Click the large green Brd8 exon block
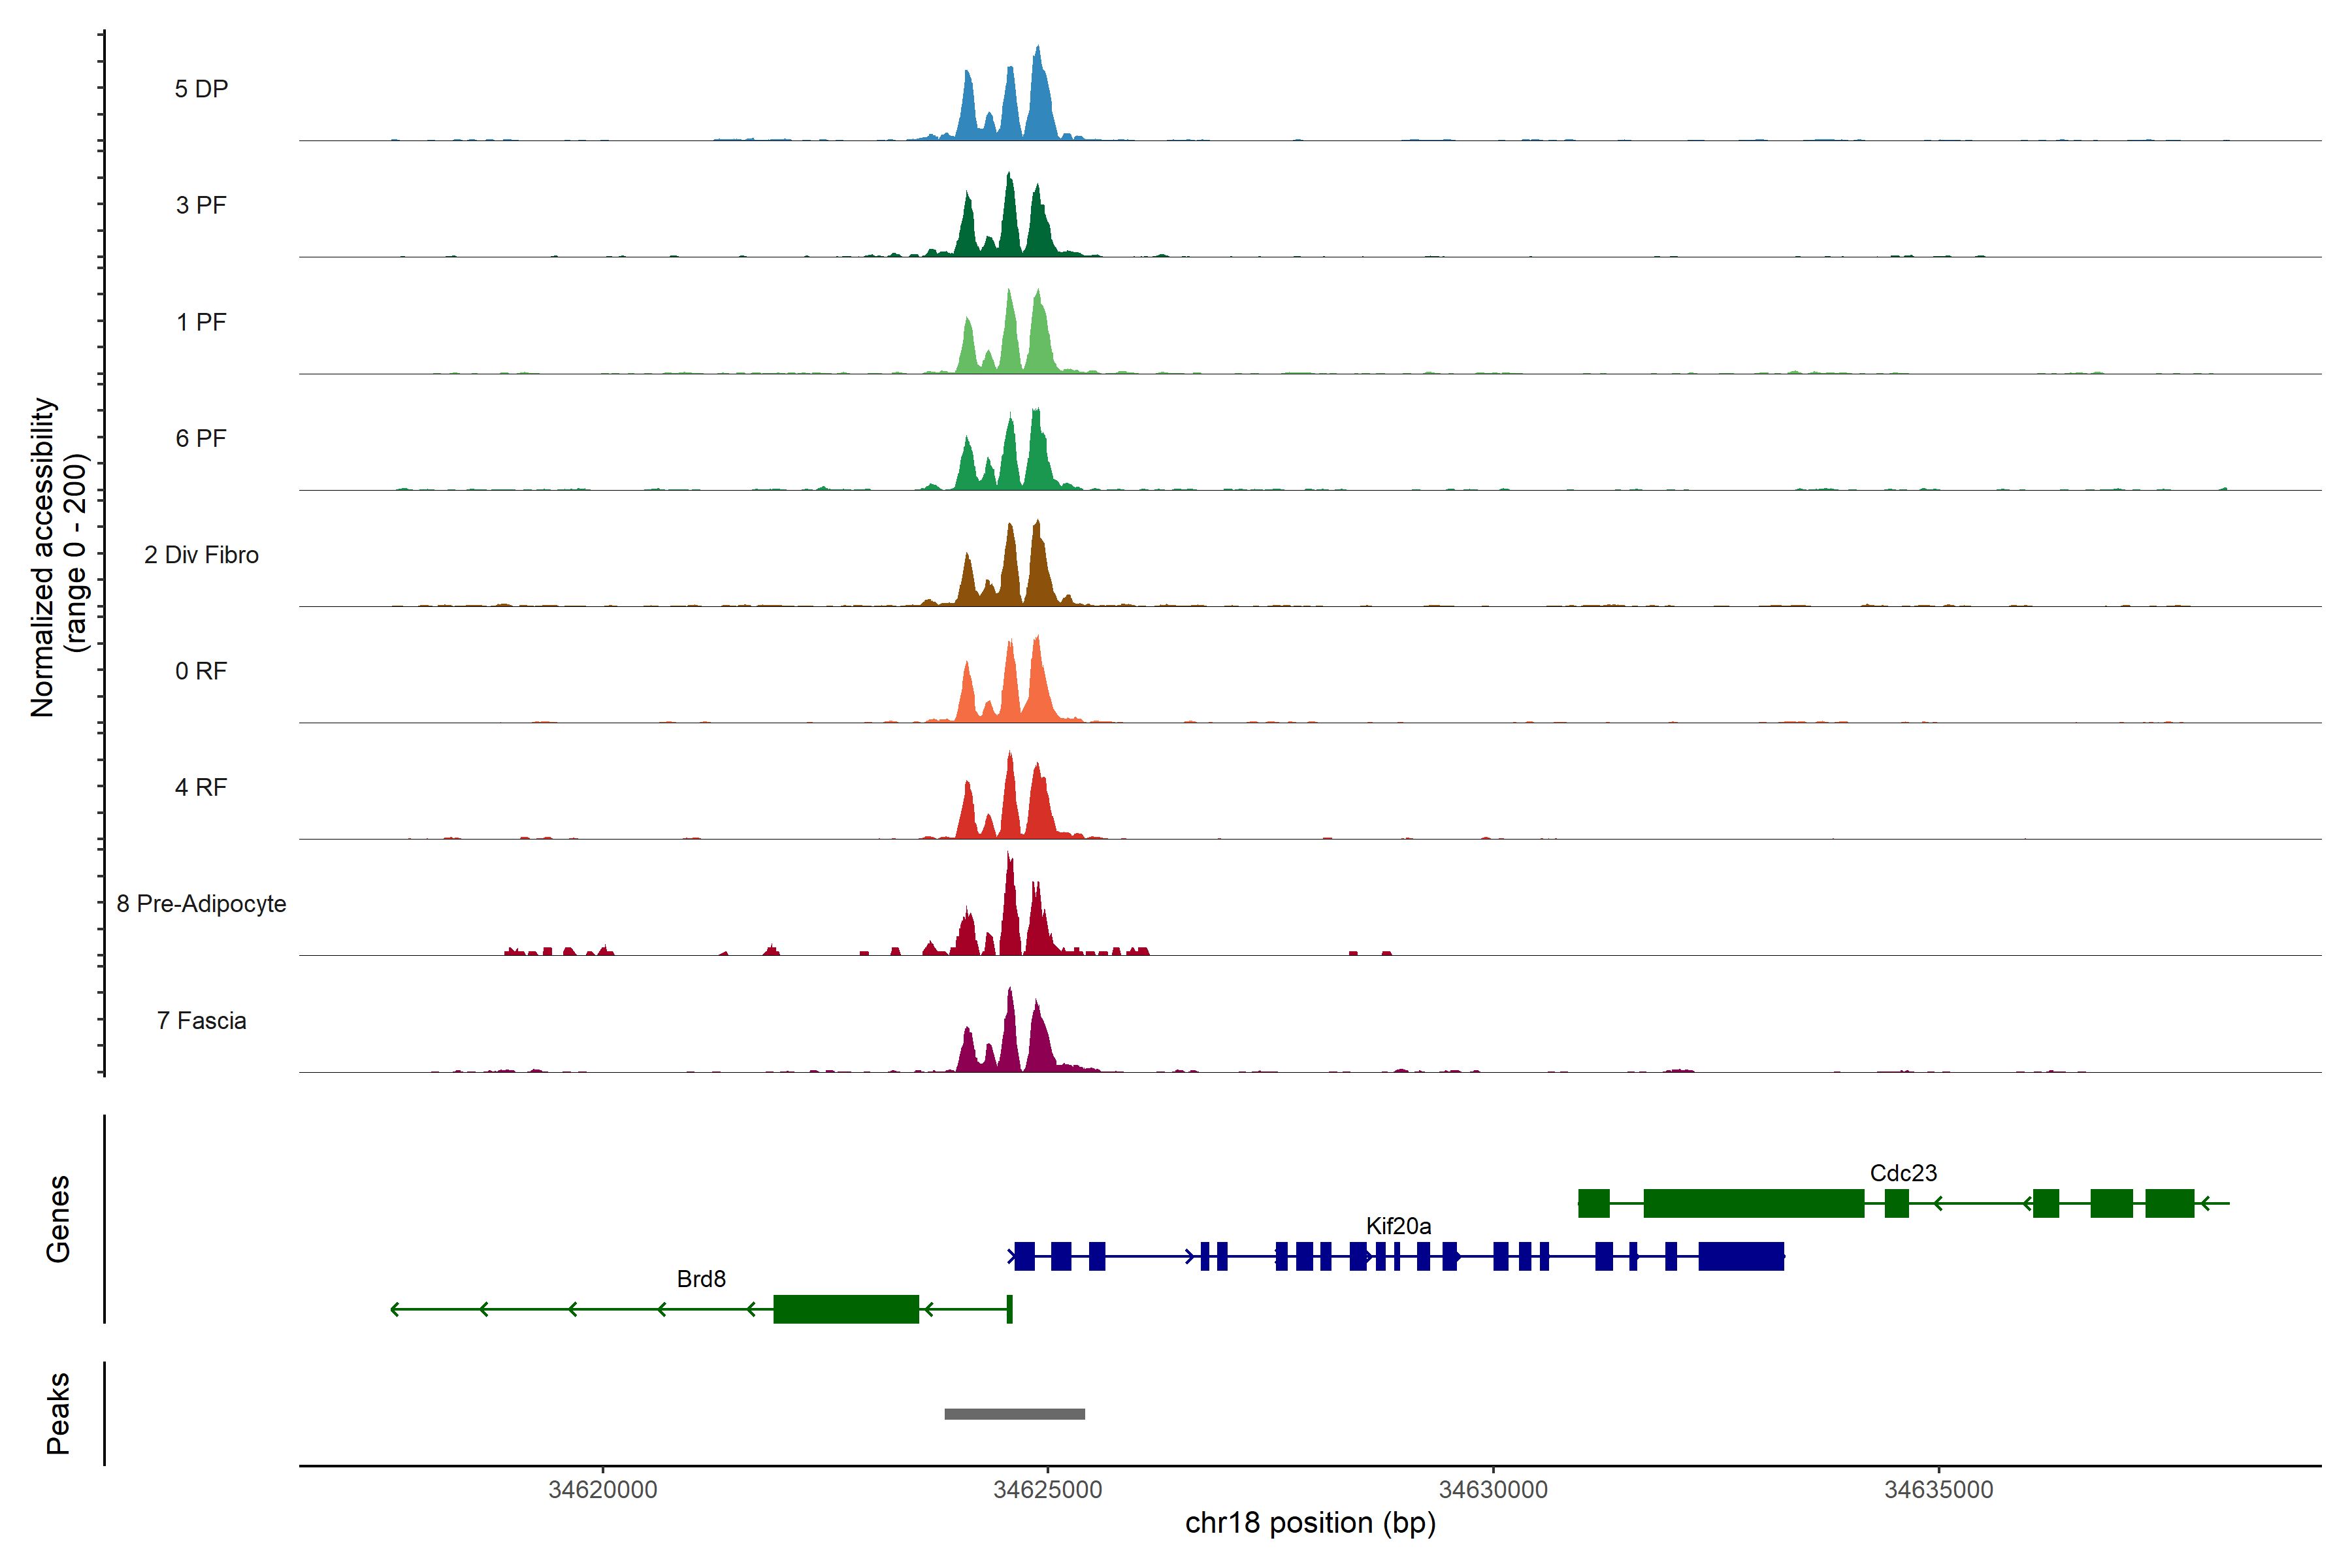 click(x=846, y=1309)
